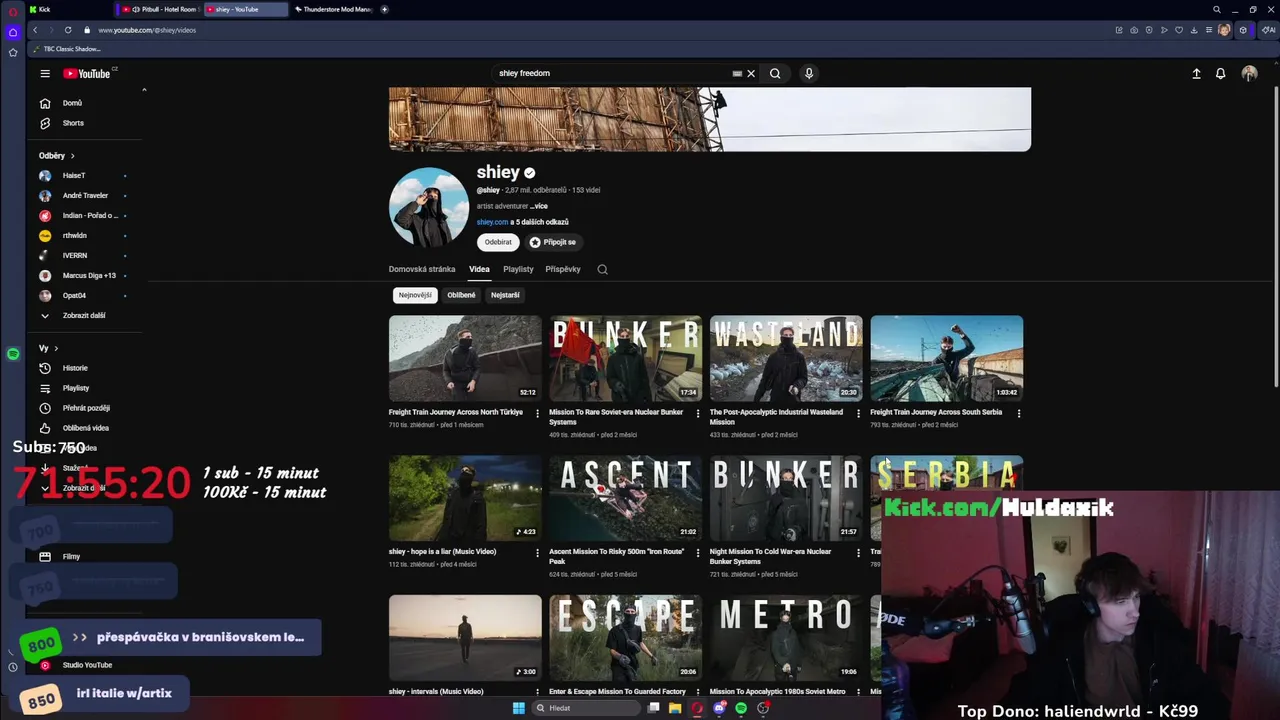Open Spotify in Opera sidebar

point(13,354)
